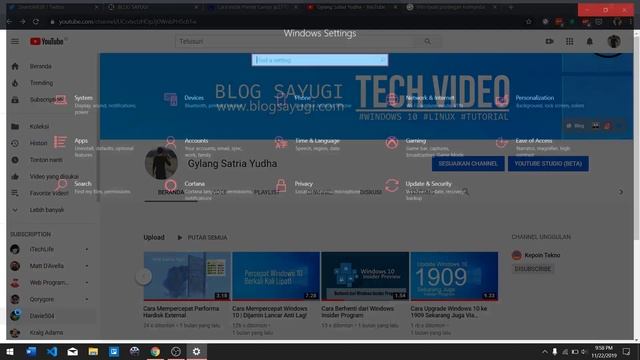Open the '1909' update video thumbnail
The image size is (640, 360).
point(454,276)
